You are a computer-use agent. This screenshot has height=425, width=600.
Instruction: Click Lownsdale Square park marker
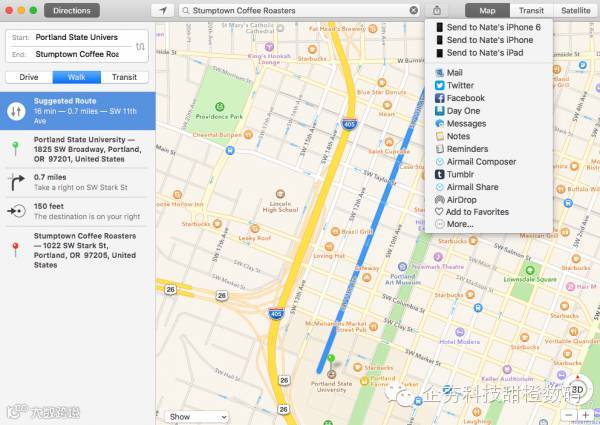530,270
